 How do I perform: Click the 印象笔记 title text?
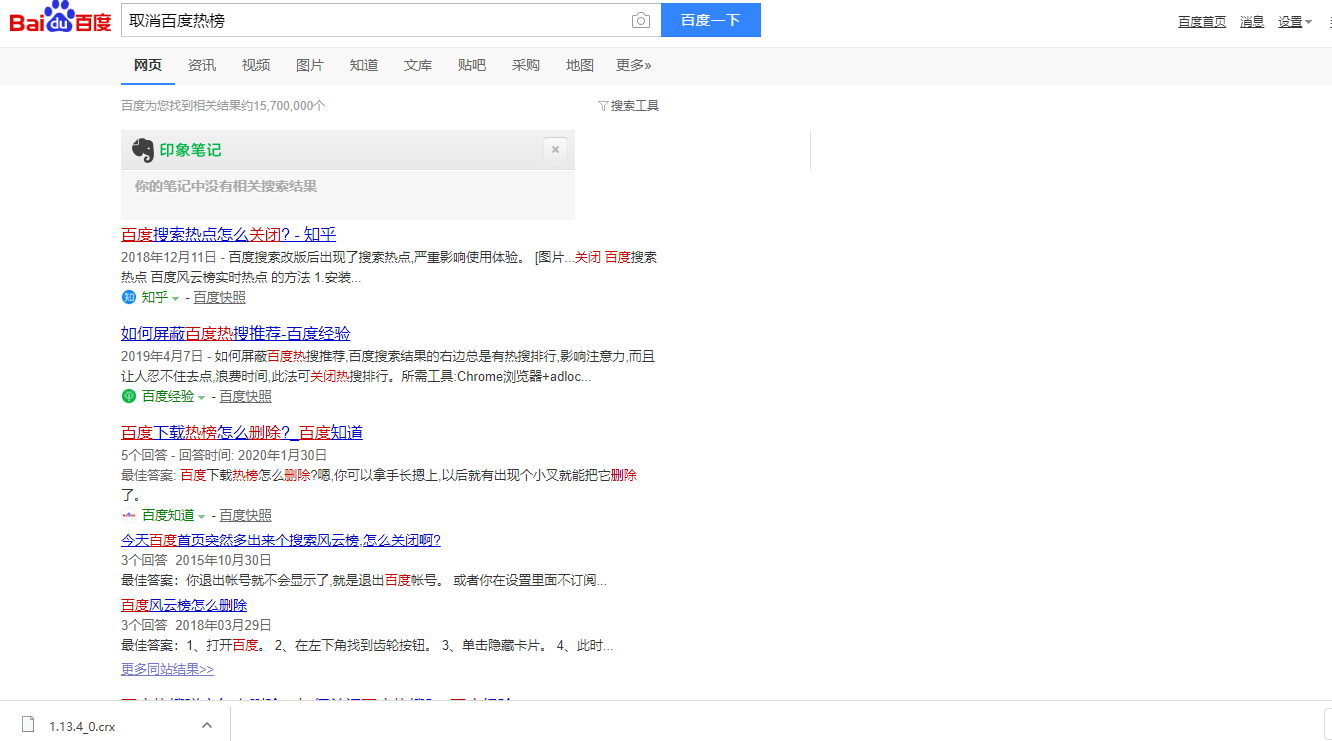[x=190, y=150]
